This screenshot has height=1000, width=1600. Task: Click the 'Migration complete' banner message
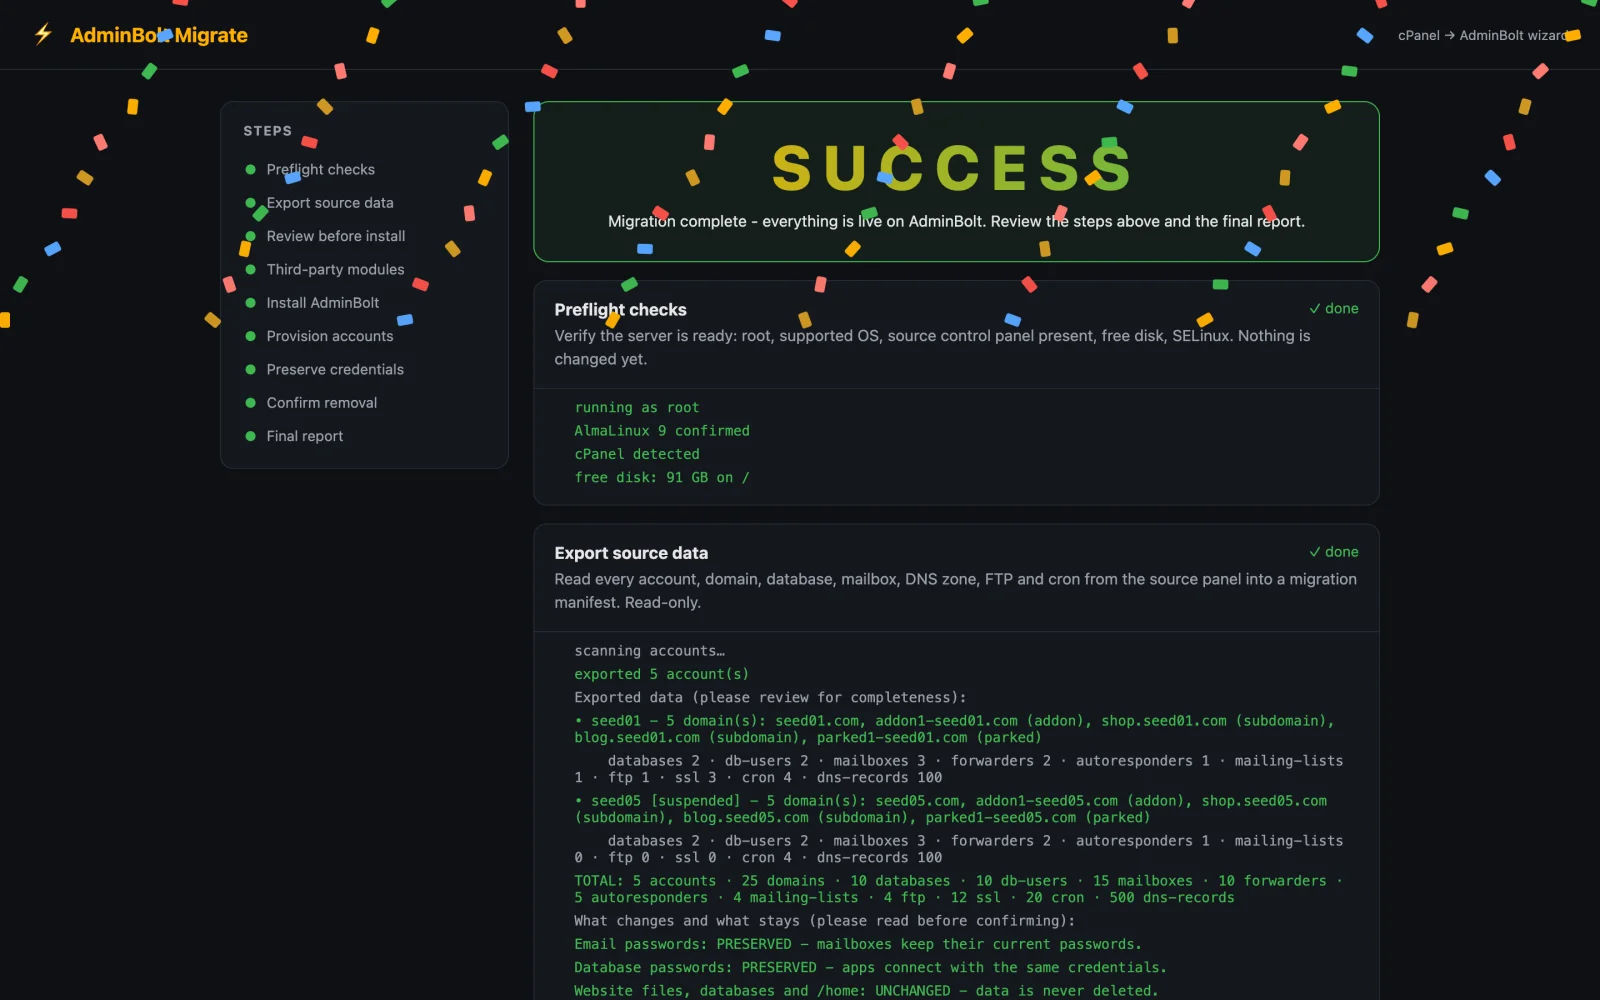click(x=956, y=221)
